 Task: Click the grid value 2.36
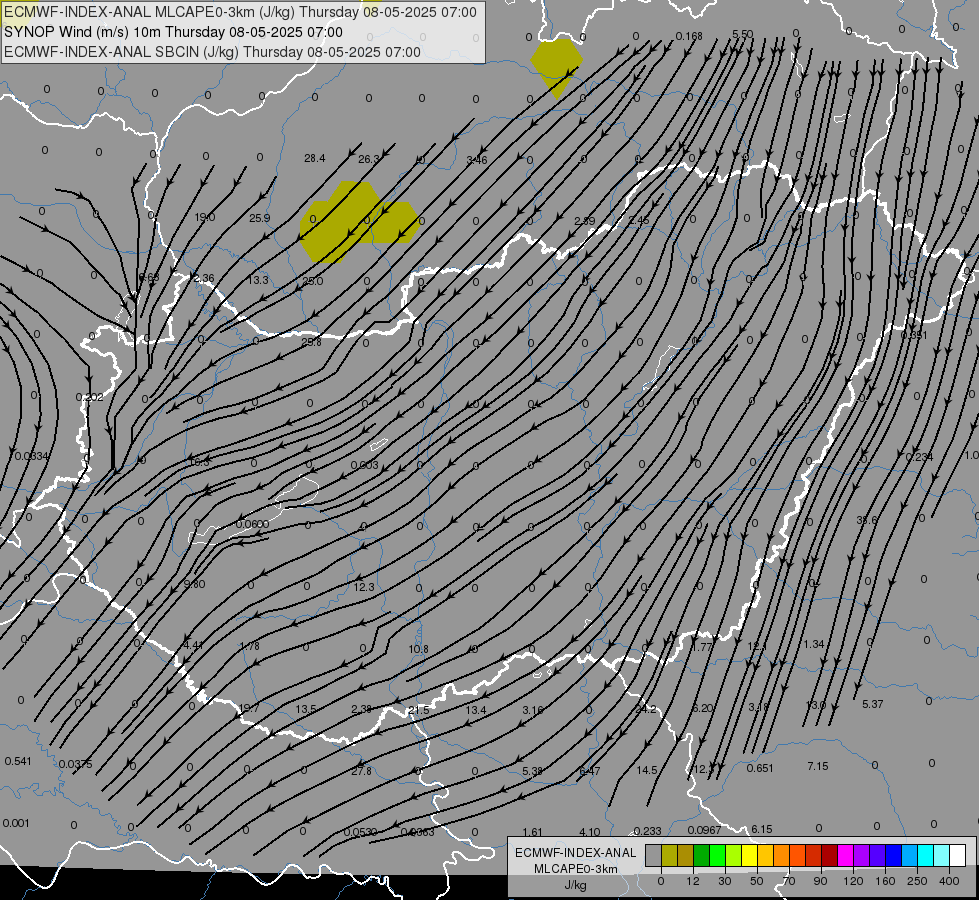204,278
